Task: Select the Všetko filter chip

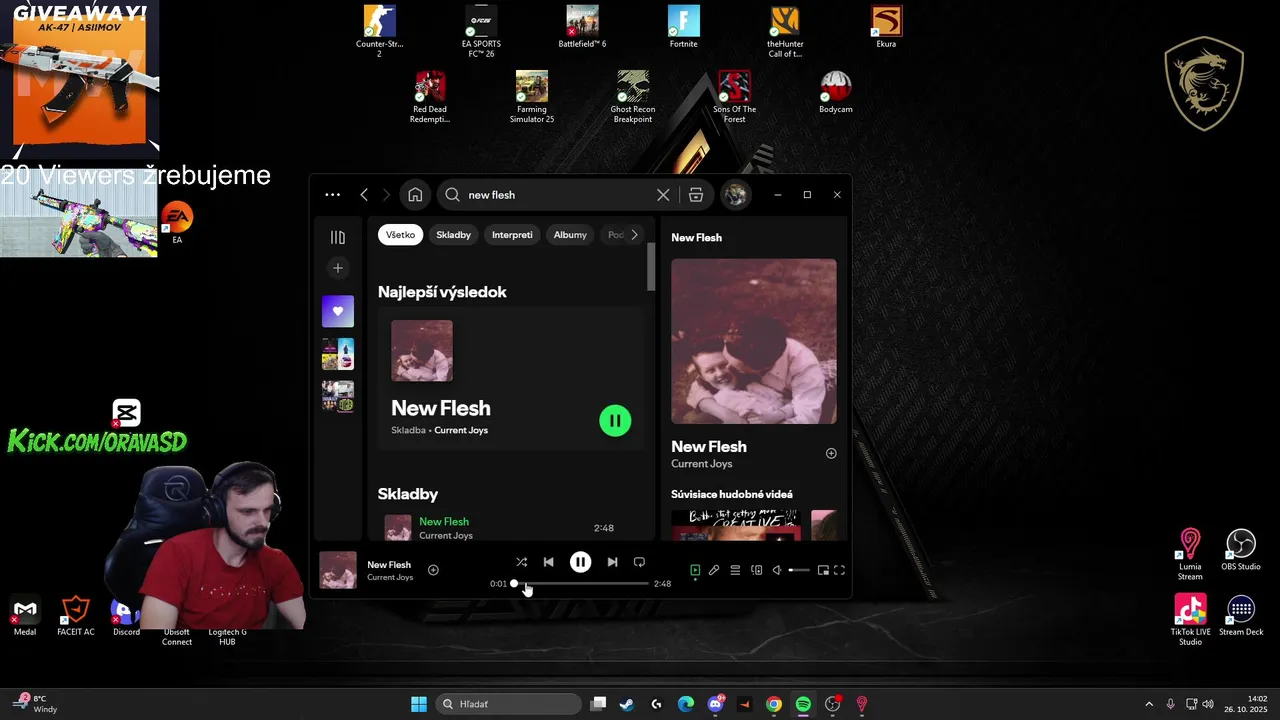Action: [400, 235]
